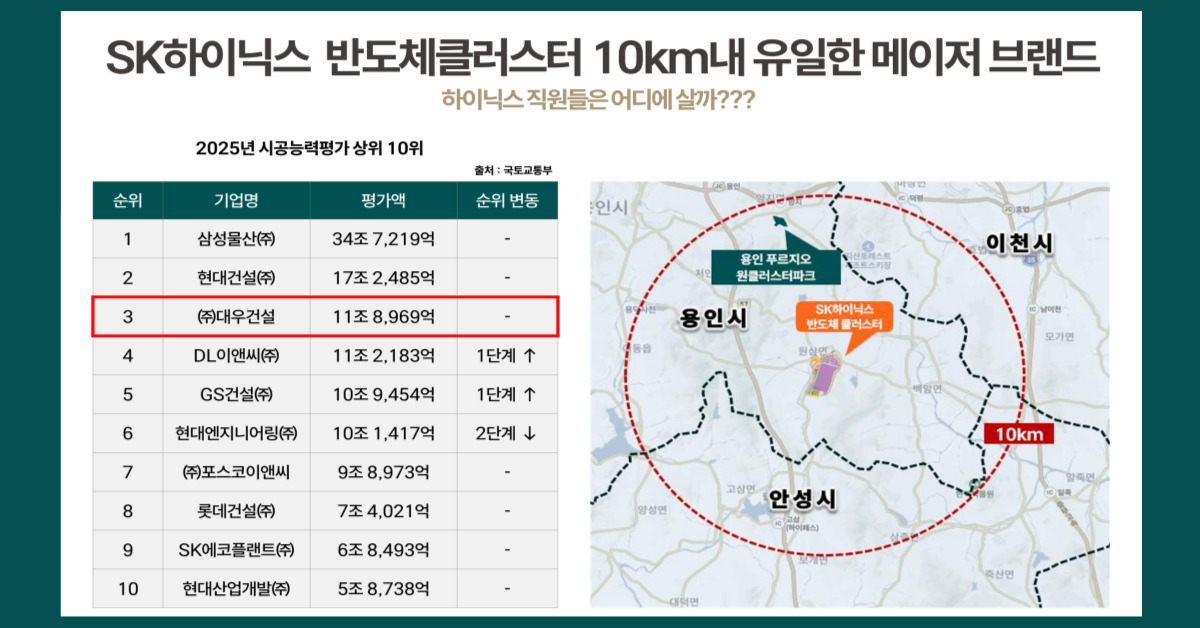This screenshot has height=628, width=1200.
Task: Click the 평가액 column header
Action: tap(383, 200)
